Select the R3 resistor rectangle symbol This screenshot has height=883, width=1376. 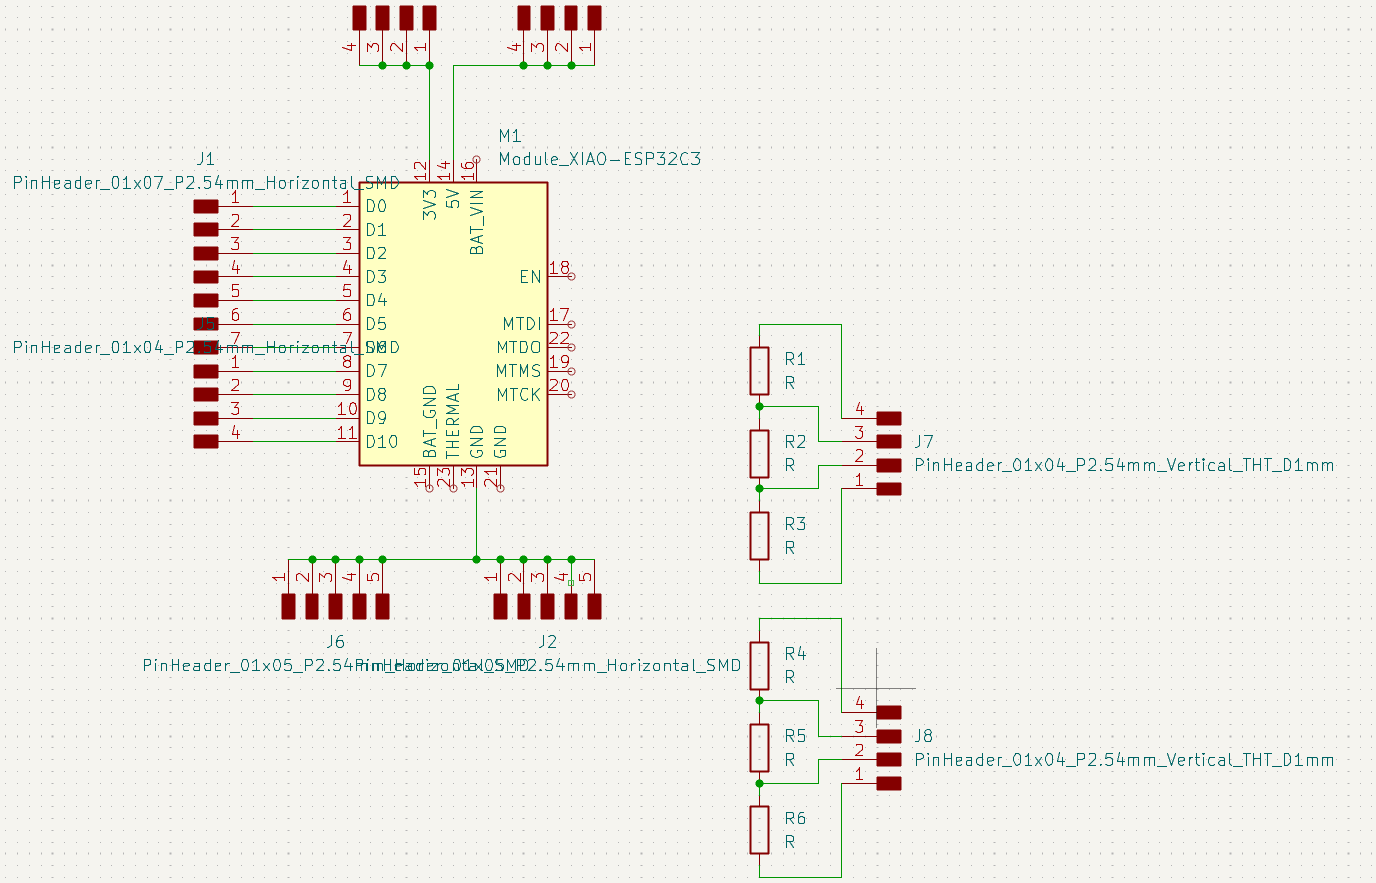point(760,536)
